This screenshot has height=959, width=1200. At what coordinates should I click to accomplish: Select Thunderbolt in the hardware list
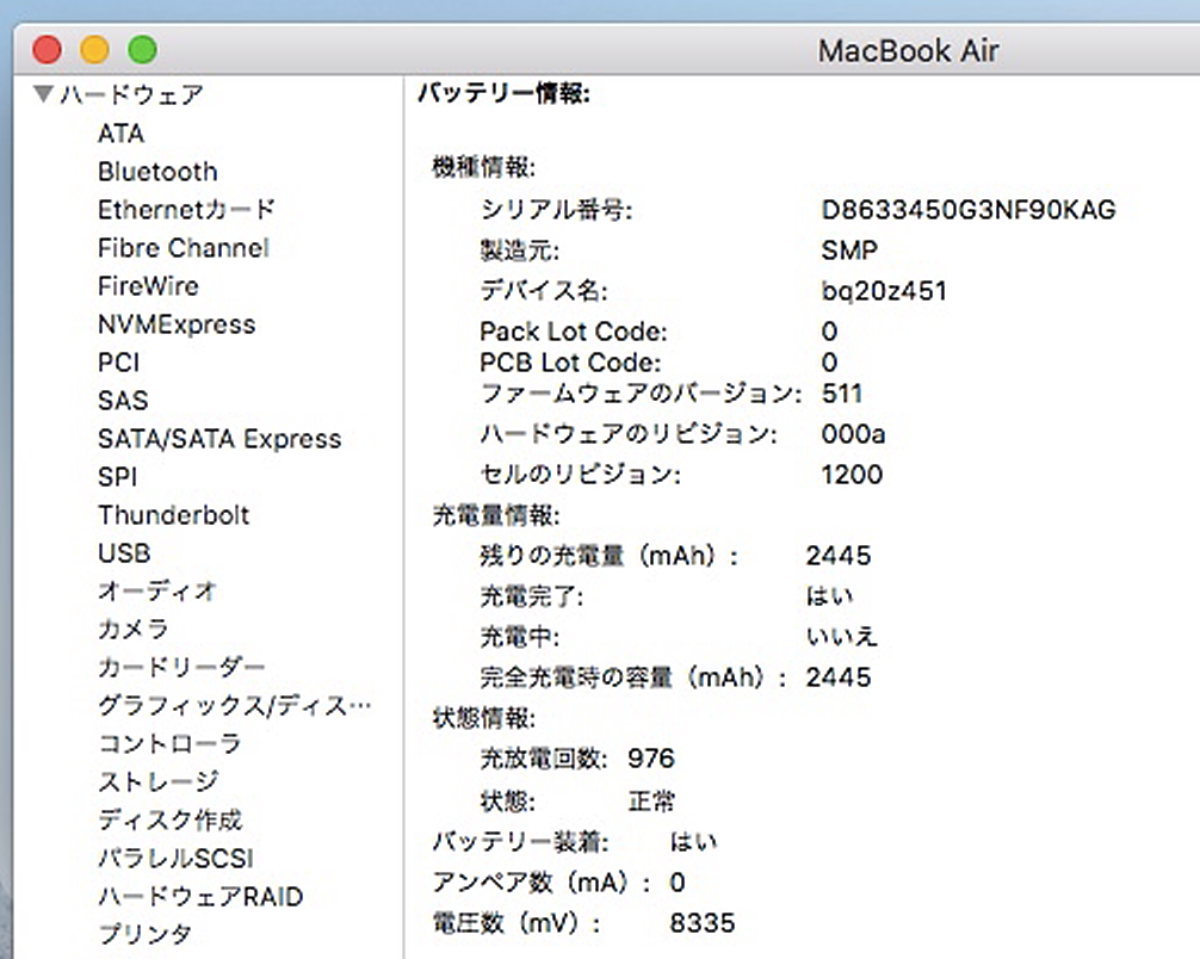[x=174, y=515]
